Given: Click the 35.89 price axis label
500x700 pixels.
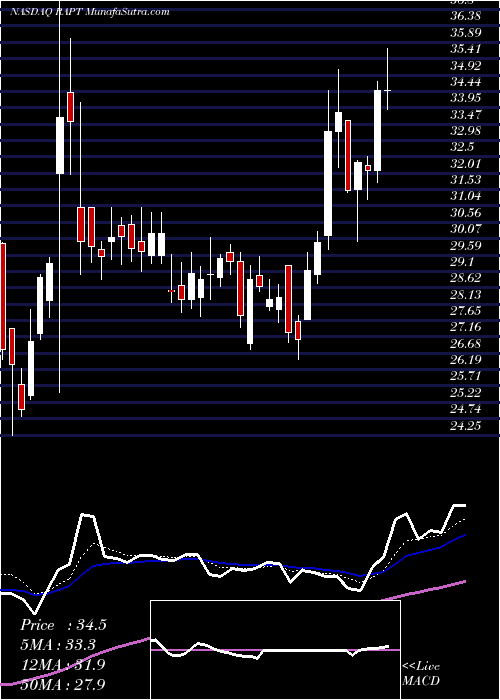Looking at the screenshot, I should (x=466, y=33).
